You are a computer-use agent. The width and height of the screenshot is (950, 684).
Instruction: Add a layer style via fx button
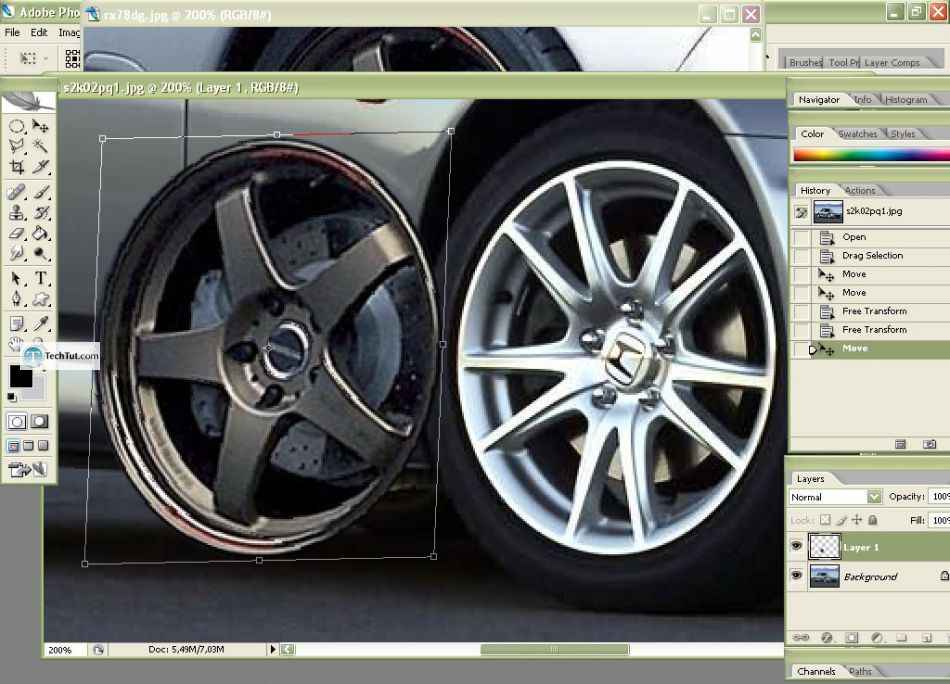click(826, 637)
